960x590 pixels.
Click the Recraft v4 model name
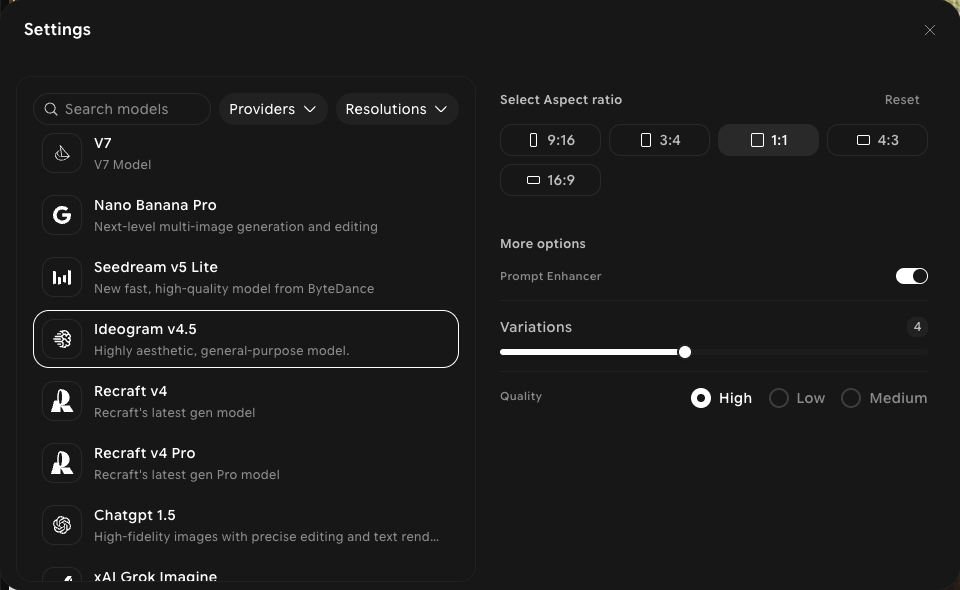[130, 391]
